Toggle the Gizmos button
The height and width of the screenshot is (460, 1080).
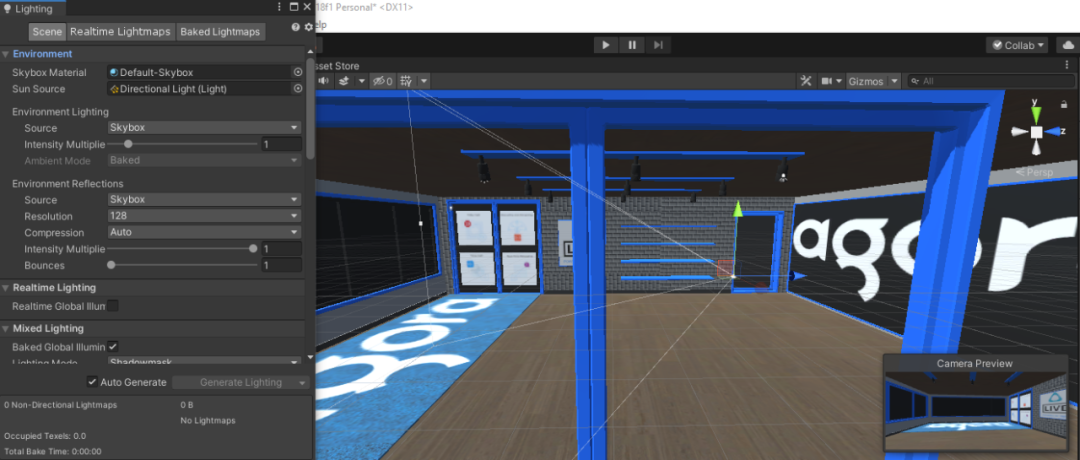point(866,81)
